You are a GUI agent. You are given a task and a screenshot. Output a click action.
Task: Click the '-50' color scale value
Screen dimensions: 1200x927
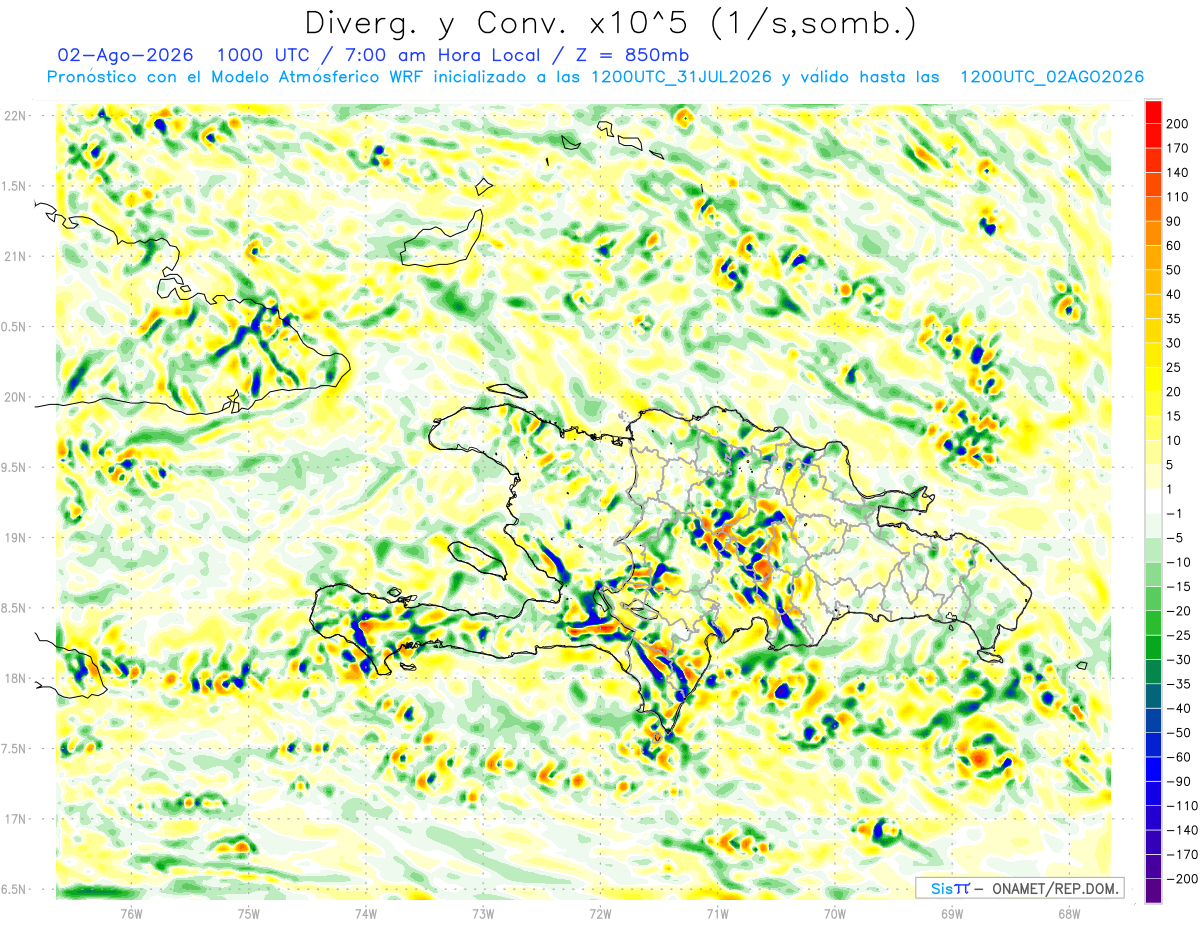click(x=1179, y=733)
